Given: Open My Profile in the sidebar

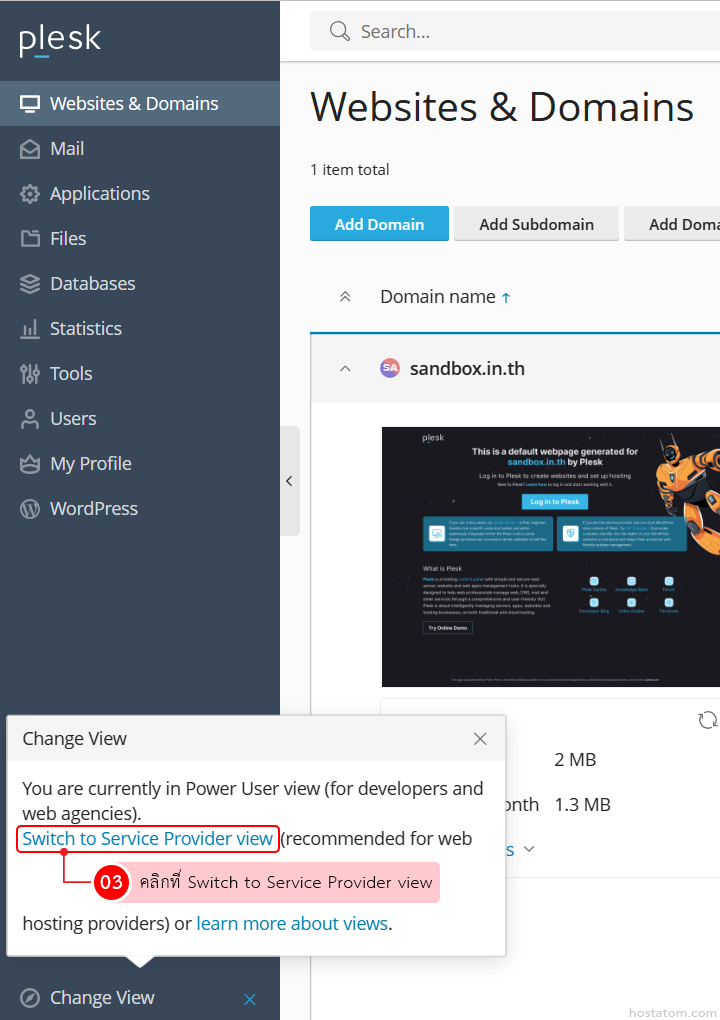Looking at the screenshot, I should [90, 464].
